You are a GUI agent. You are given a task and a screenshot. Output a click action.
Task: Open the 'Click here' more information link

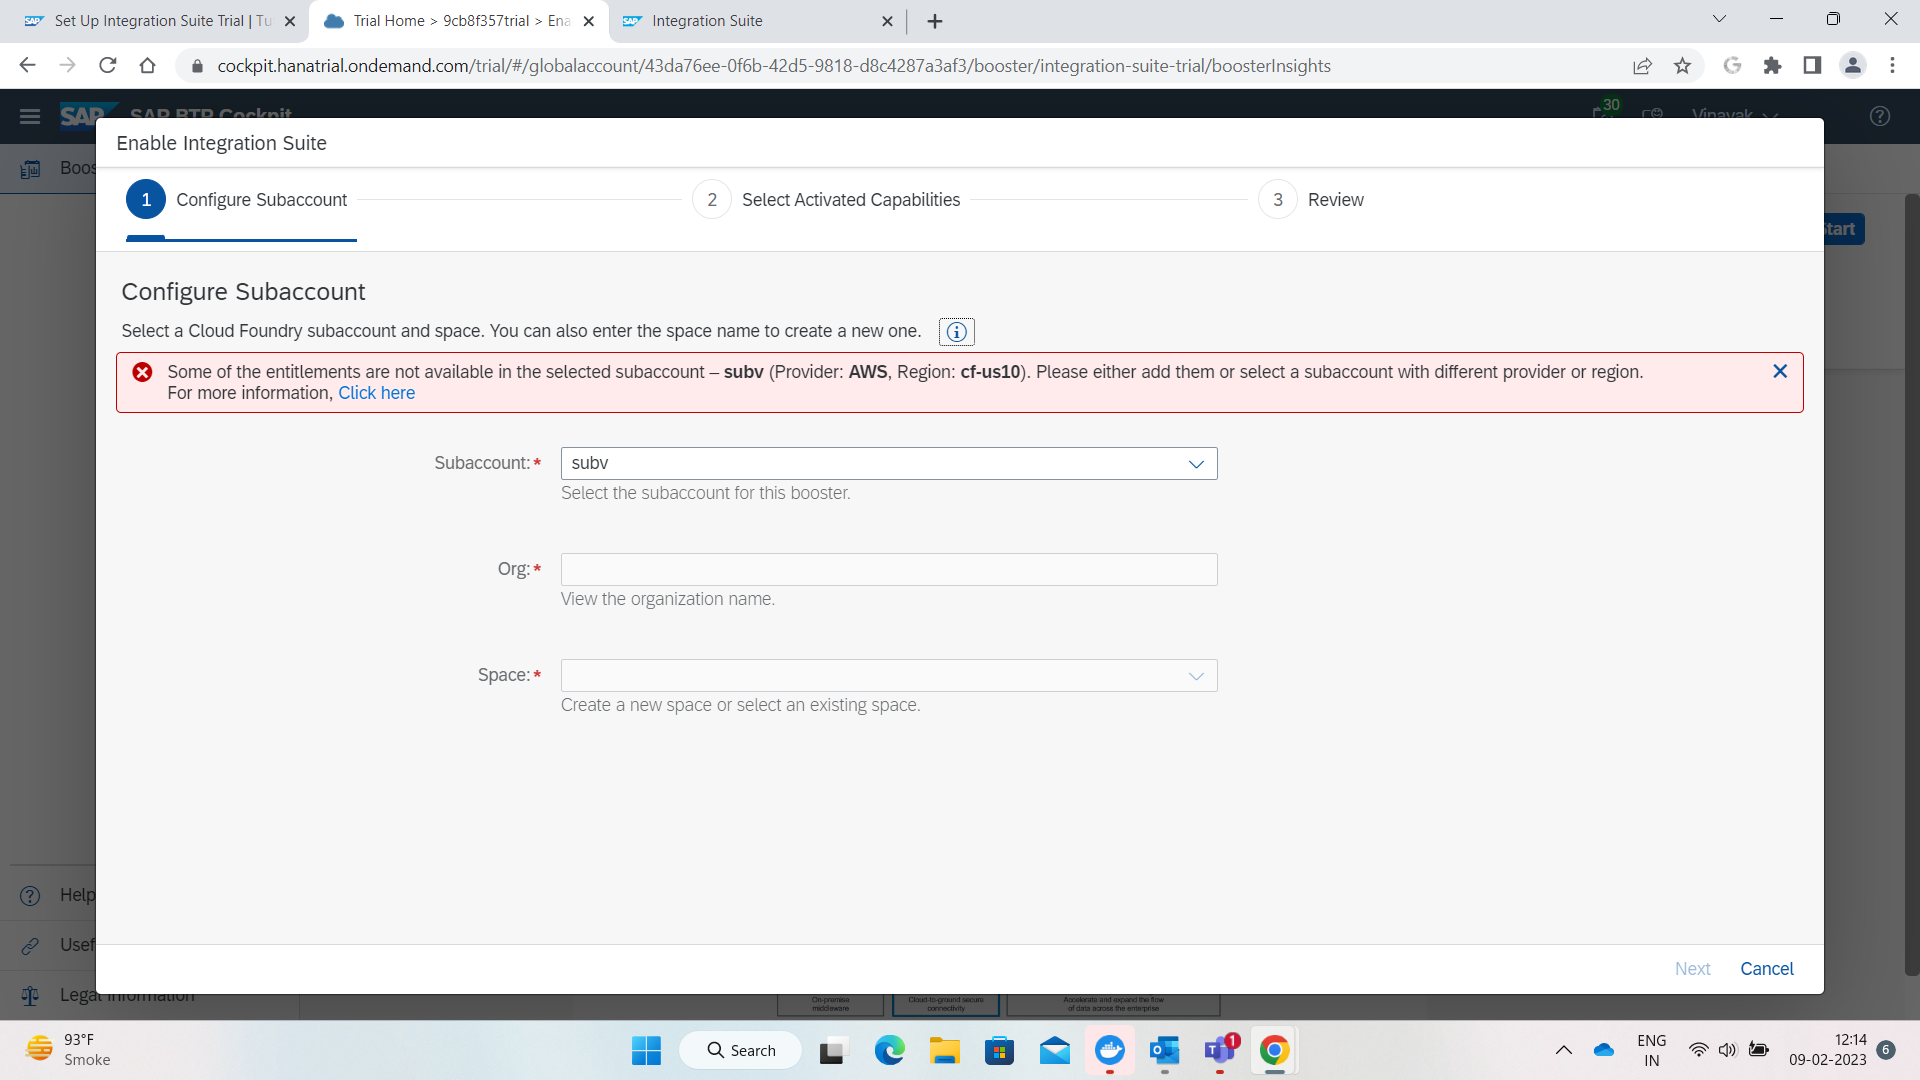[376, 393]
